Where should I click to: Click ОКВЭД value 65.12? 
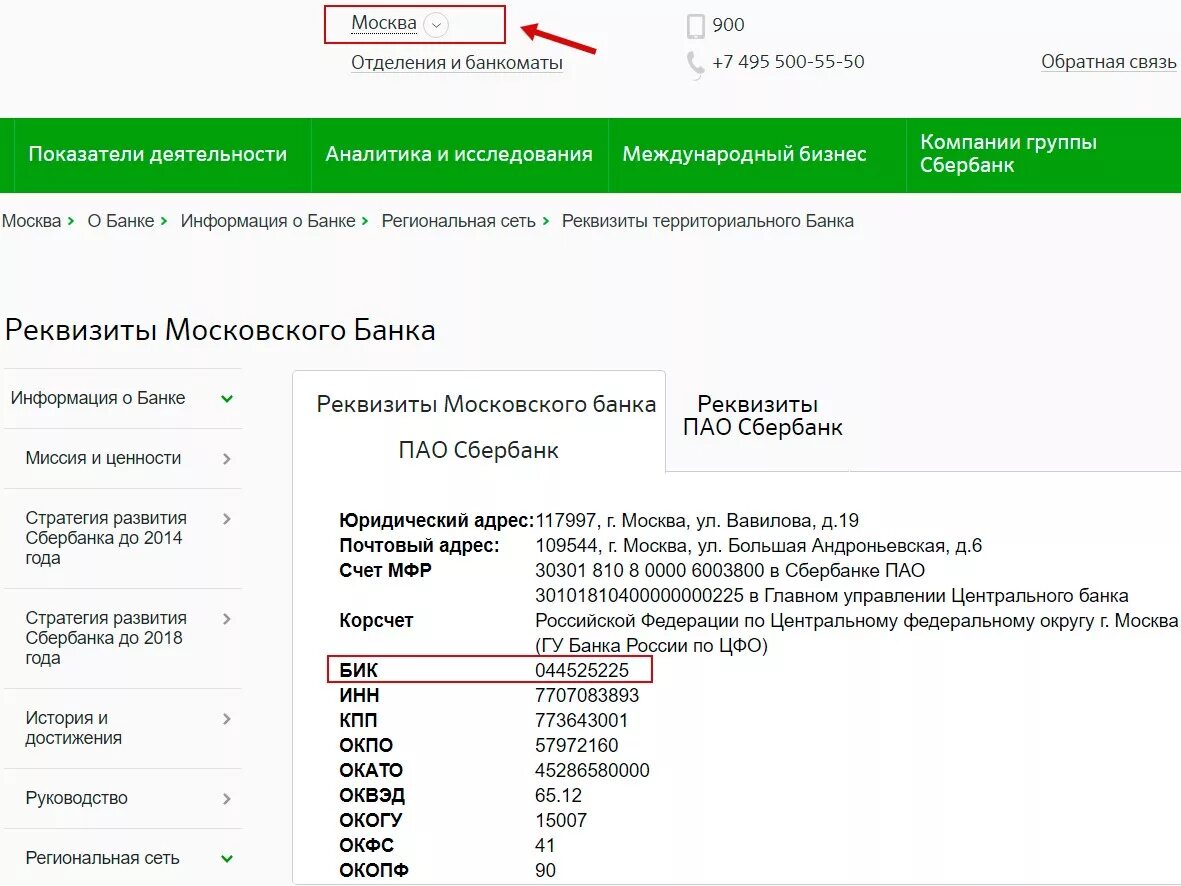click(558, 796)
